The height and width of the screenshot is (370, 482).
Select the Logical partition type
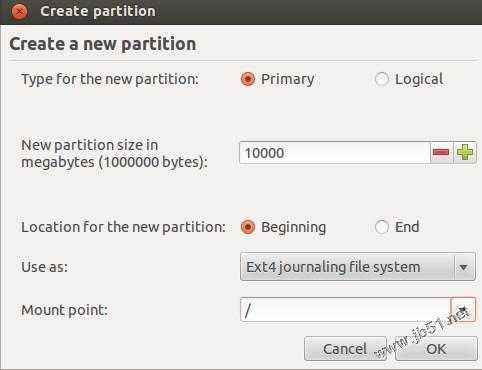pos(382,79)
